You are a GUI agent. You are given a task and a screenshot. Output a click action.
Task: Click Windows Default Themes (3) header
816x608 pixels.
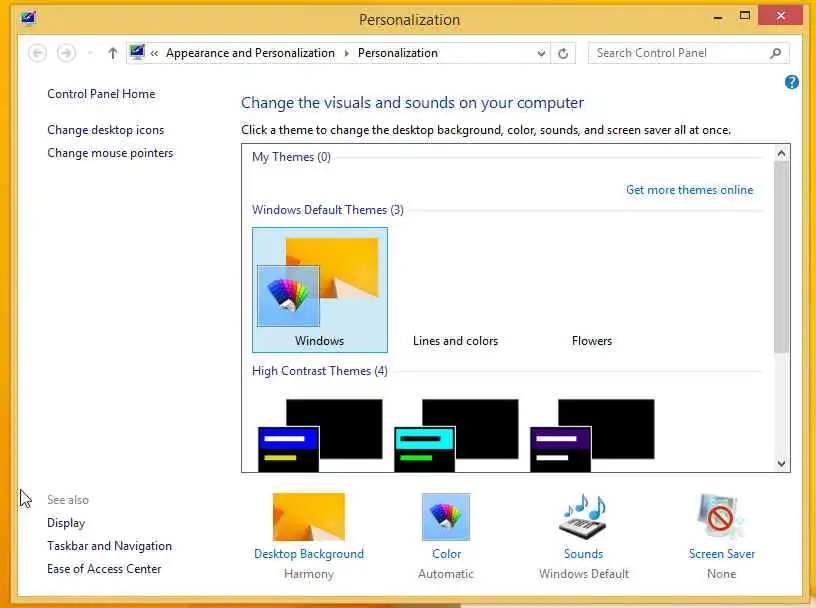[x=328, y=210]
